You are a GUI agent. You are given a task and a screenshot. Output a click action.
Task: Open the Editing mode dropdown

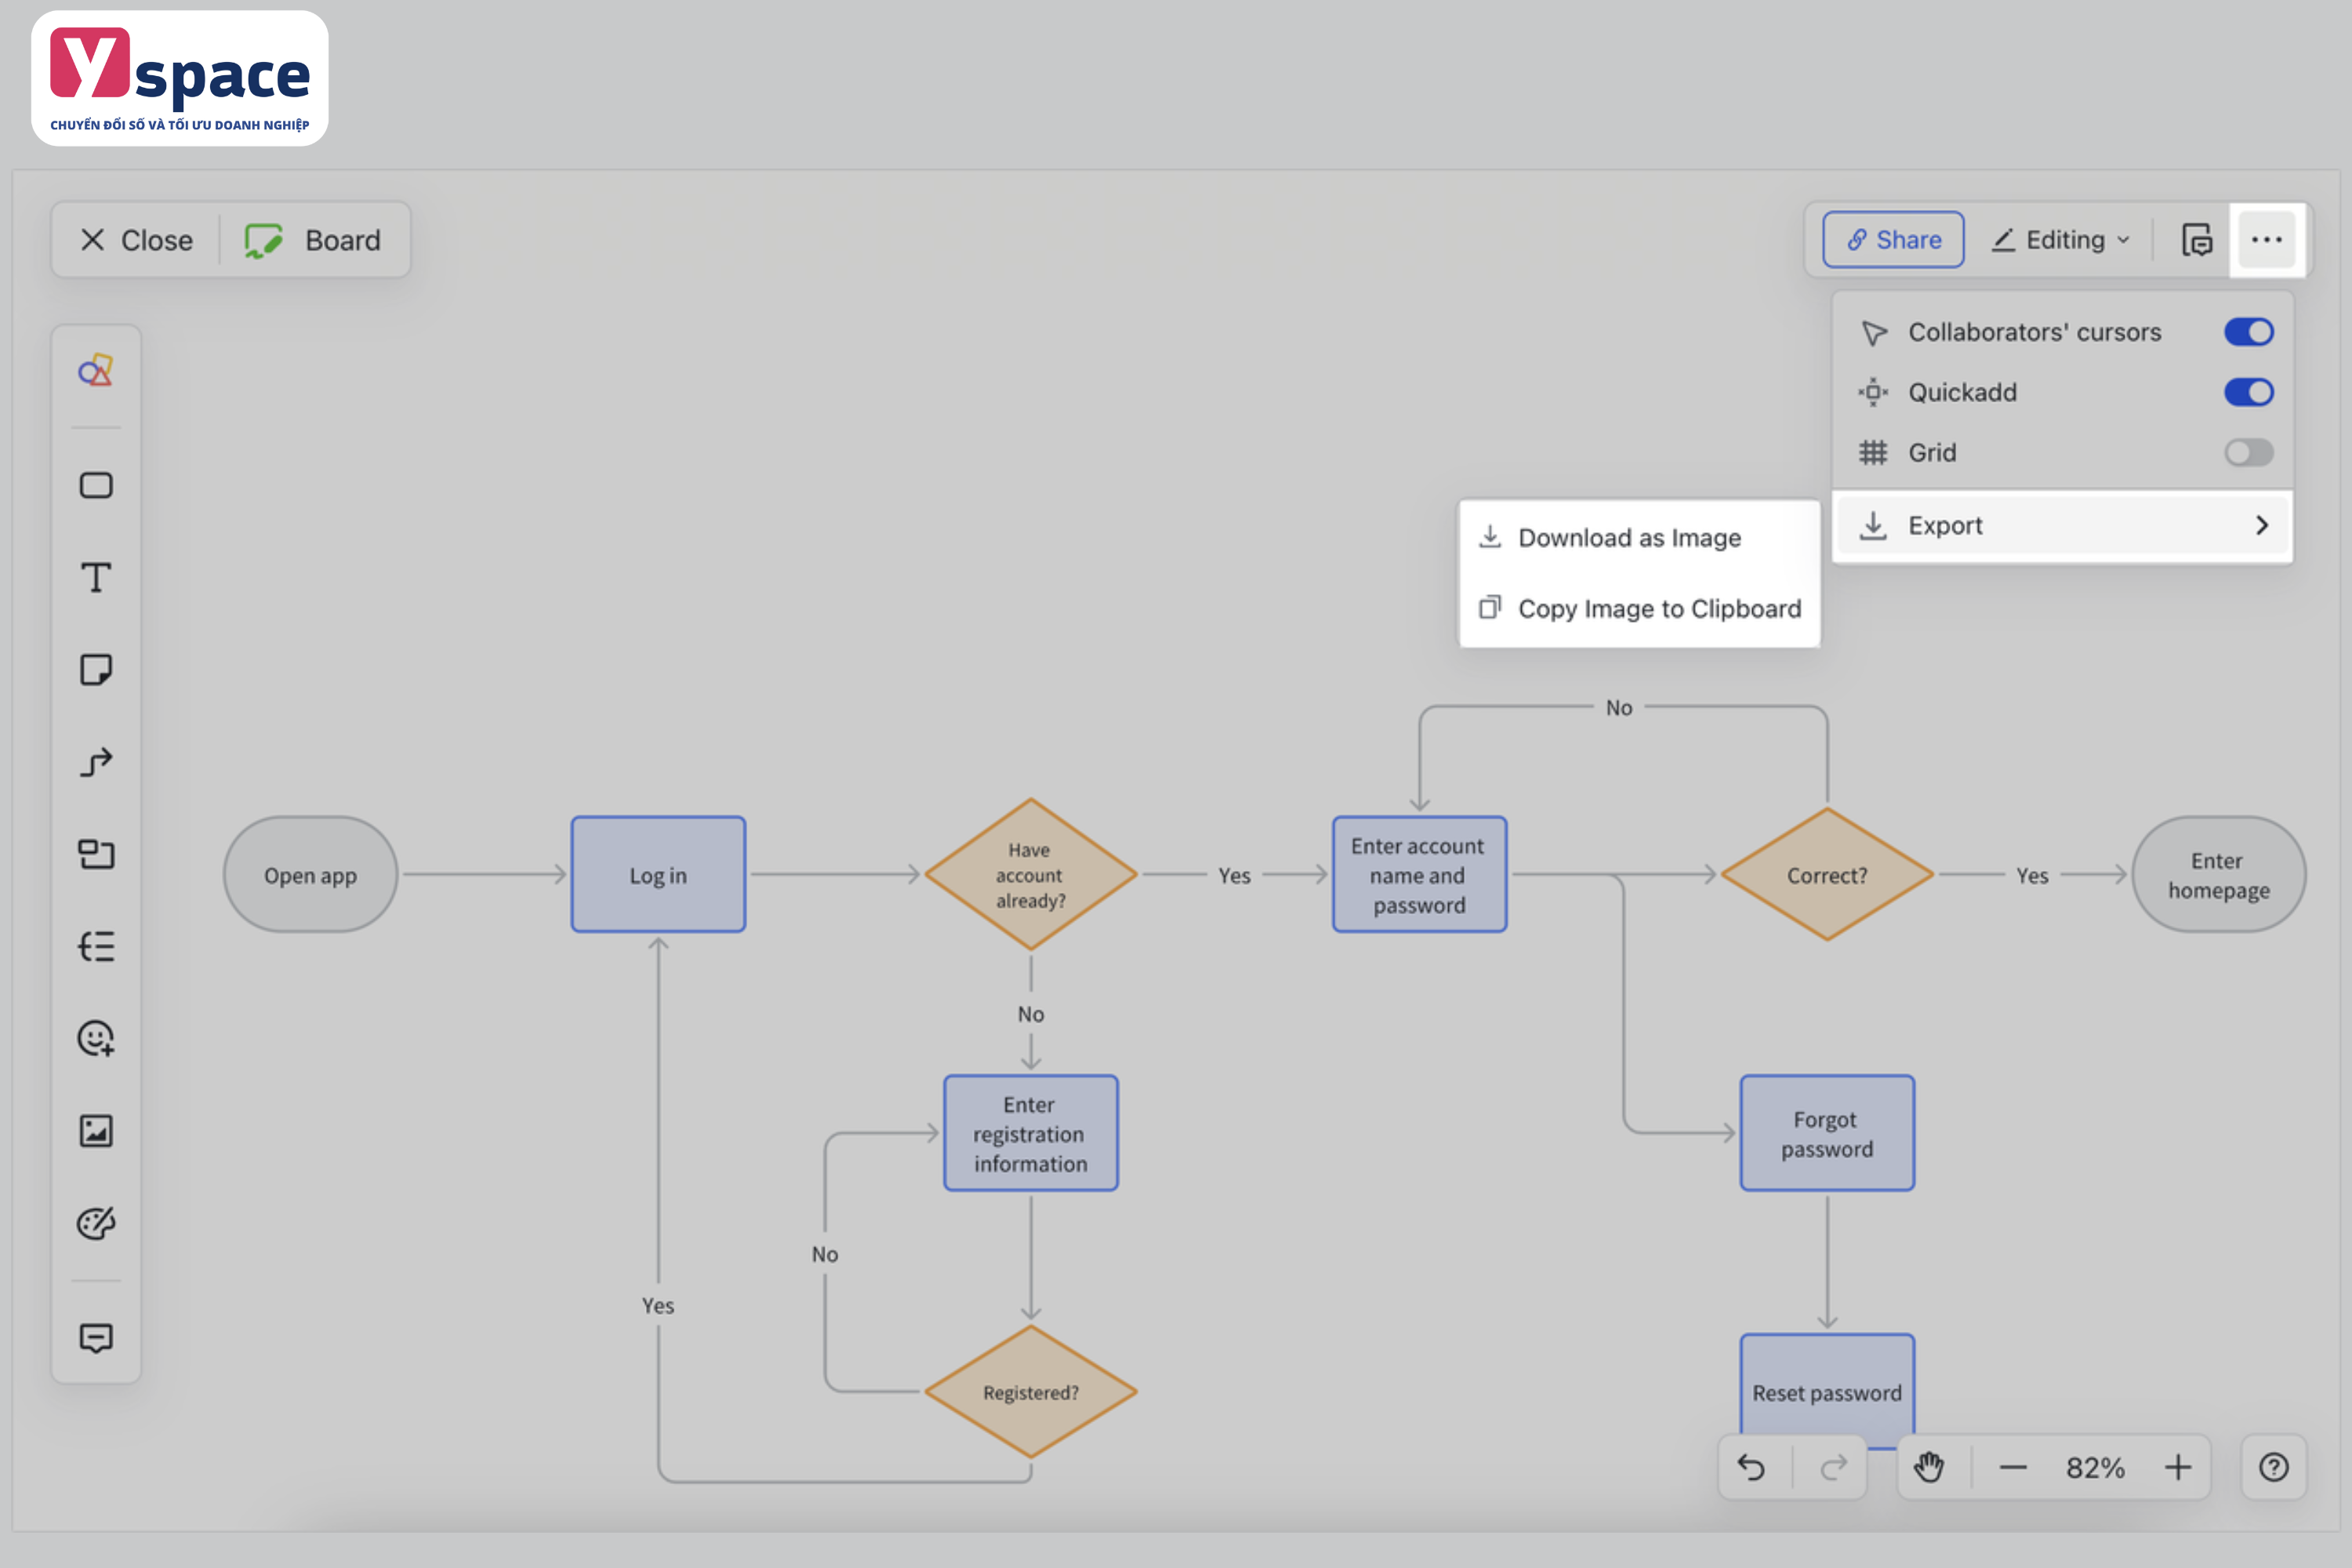click(x=2061, y=240)
